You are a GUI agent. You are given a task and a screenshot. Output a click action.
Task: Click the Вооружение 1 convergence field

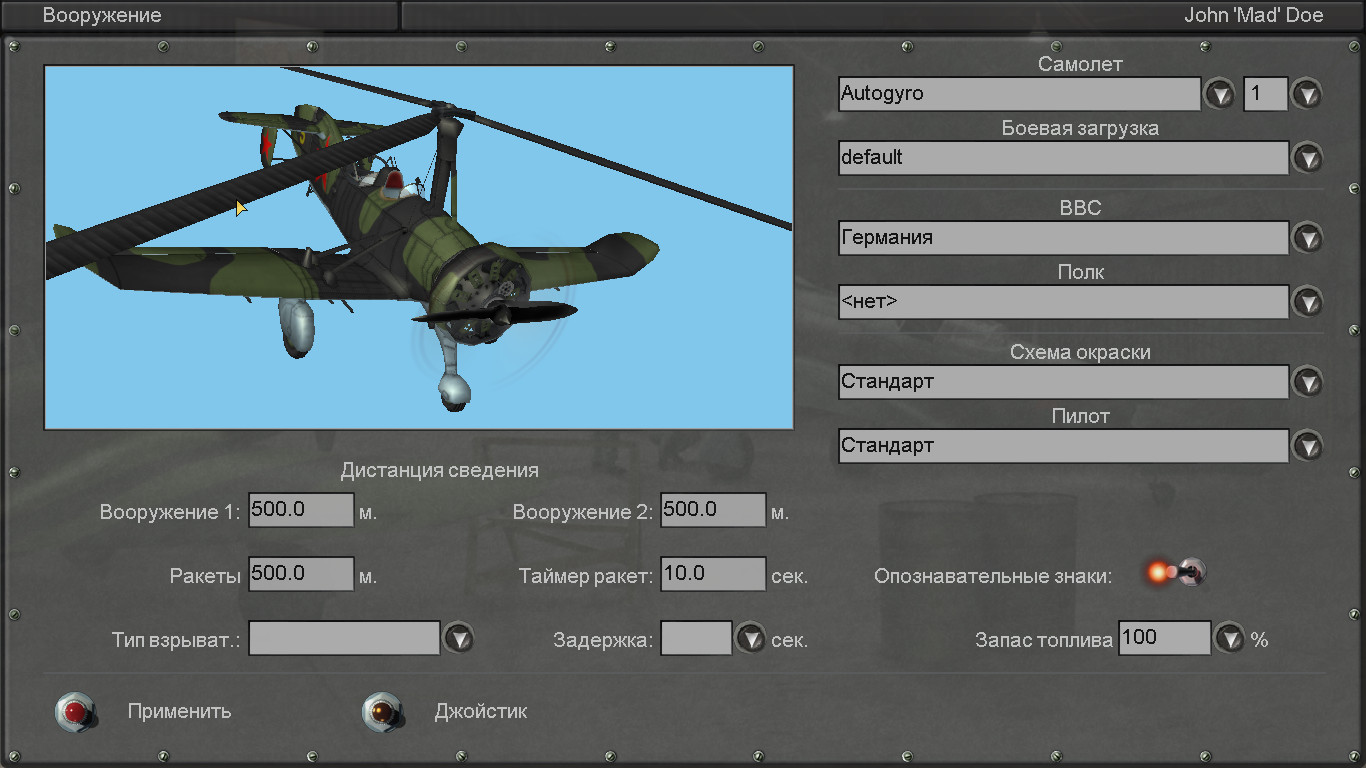pyautogui.click(x=301, y=510)
